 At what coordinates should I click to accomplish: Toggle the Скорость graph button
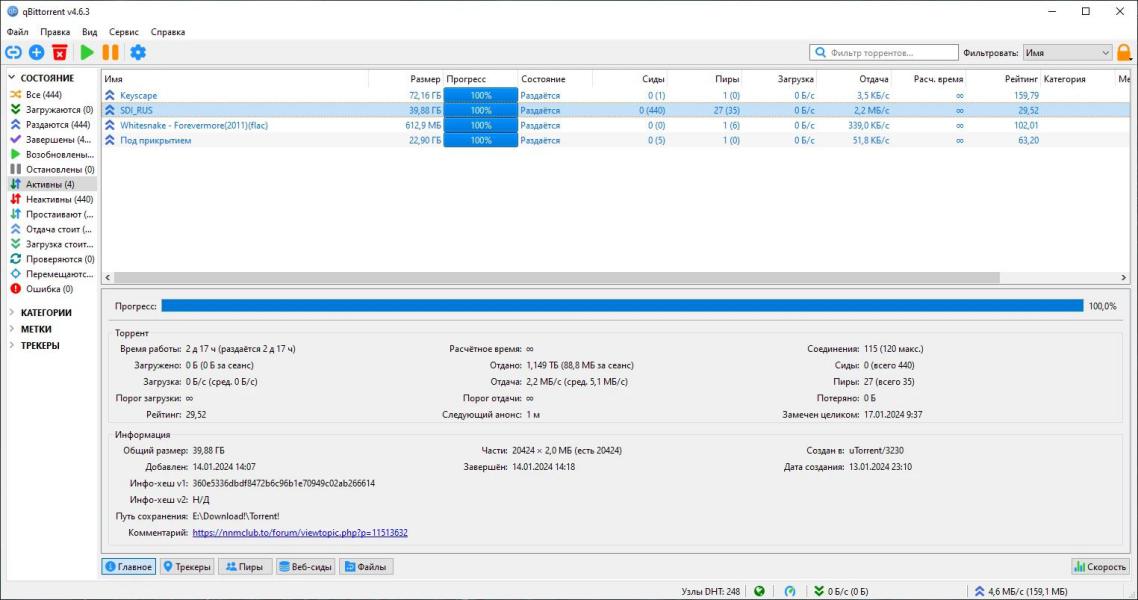click(x=1100, y=567)
